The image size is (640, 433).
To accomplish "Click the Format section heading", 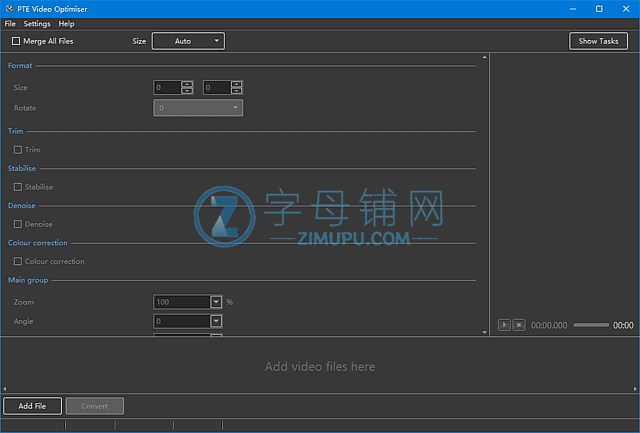I will (x=20, y=65).
